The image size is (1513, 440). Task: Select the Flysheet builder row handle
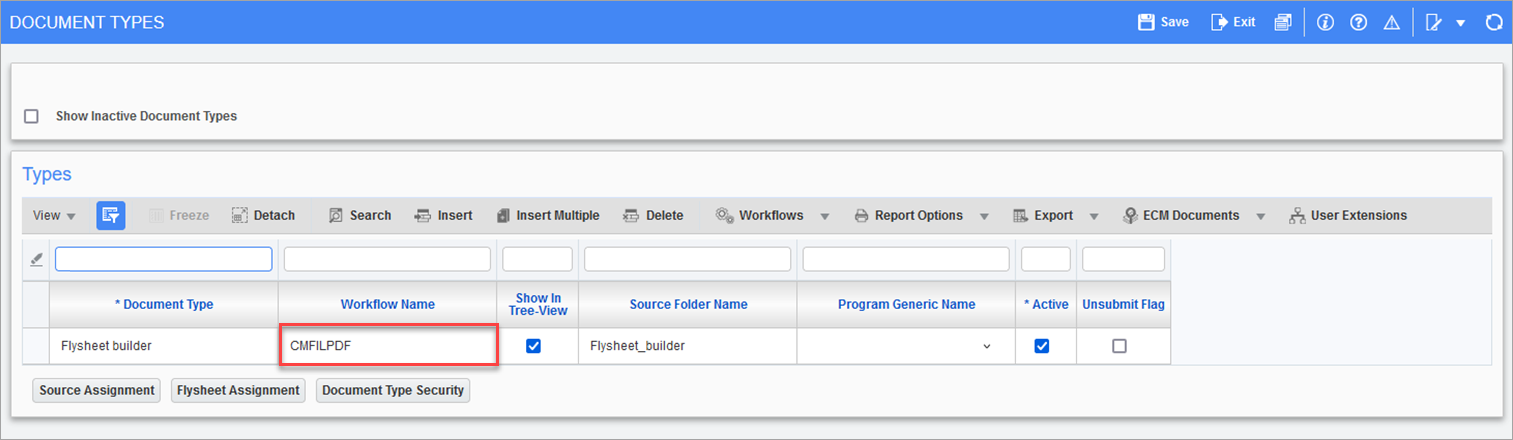point(36,346)
